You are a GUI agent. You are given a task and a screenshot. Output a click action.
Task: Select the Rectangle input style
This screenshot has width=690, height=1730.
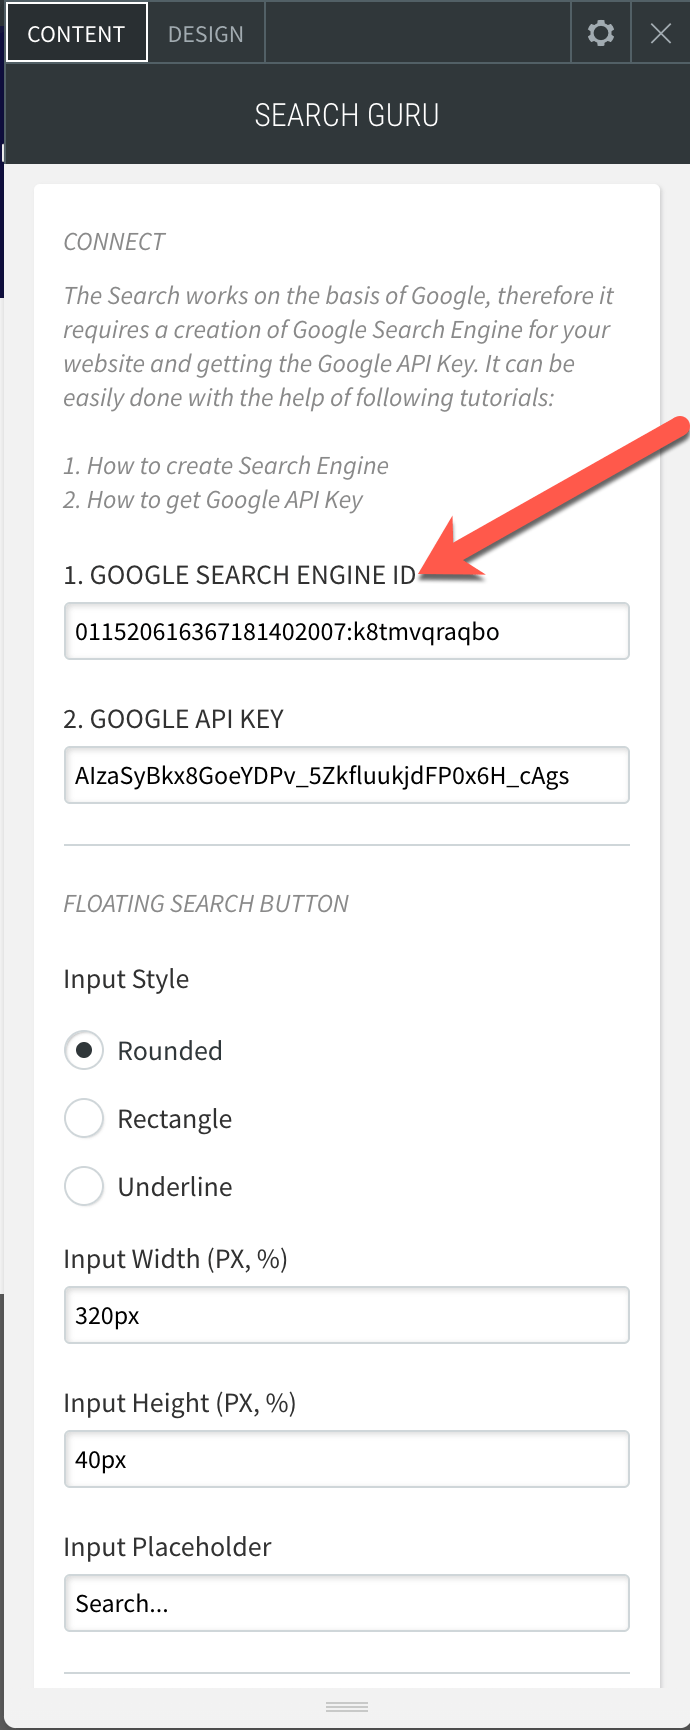point(84,1118)
